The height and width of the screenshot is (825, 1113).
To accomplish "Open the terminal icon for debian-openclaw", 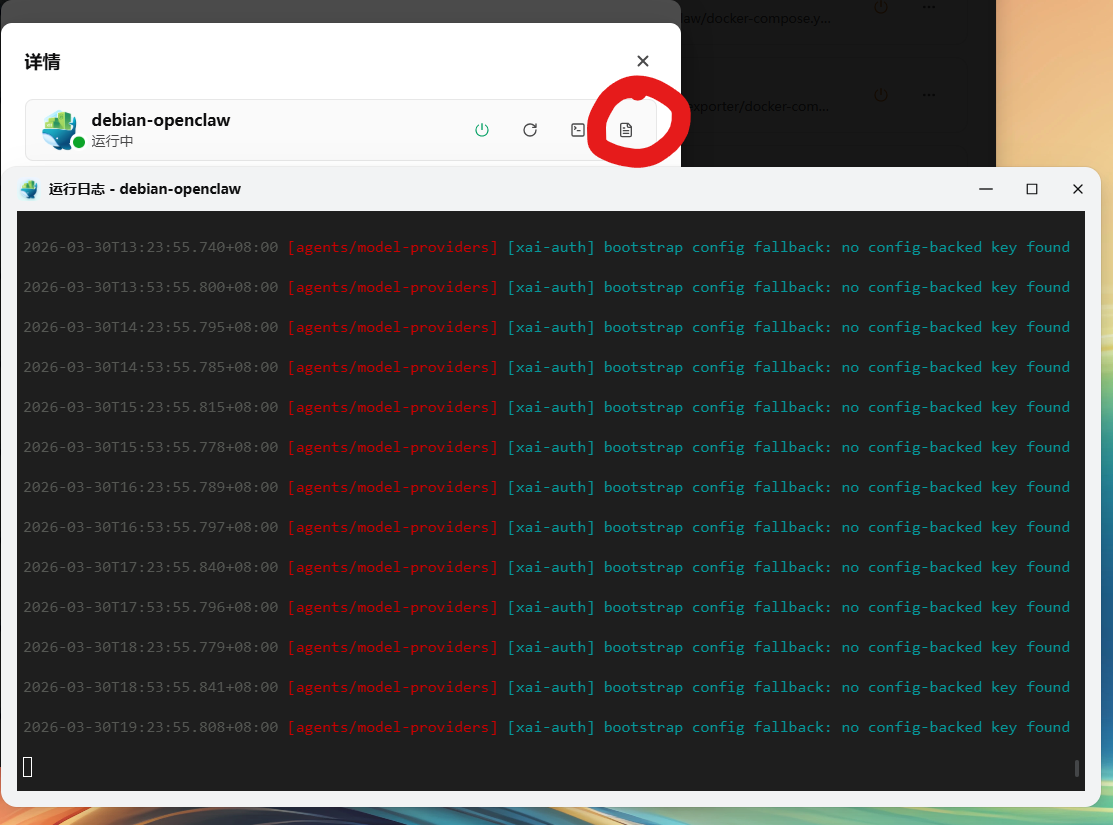I will [x=578, y=130].
